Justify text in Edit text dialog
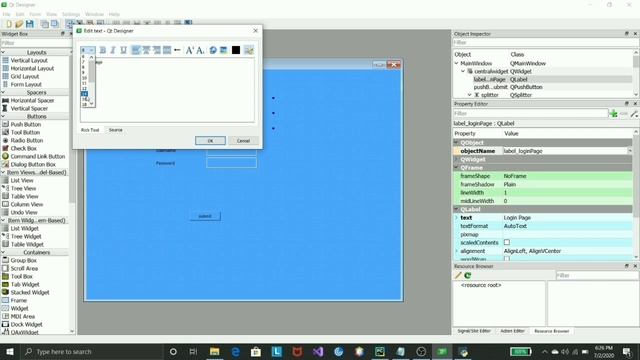The width and height of the screenshot is (640, 360). pyautogui.click(x=167, y=50)
